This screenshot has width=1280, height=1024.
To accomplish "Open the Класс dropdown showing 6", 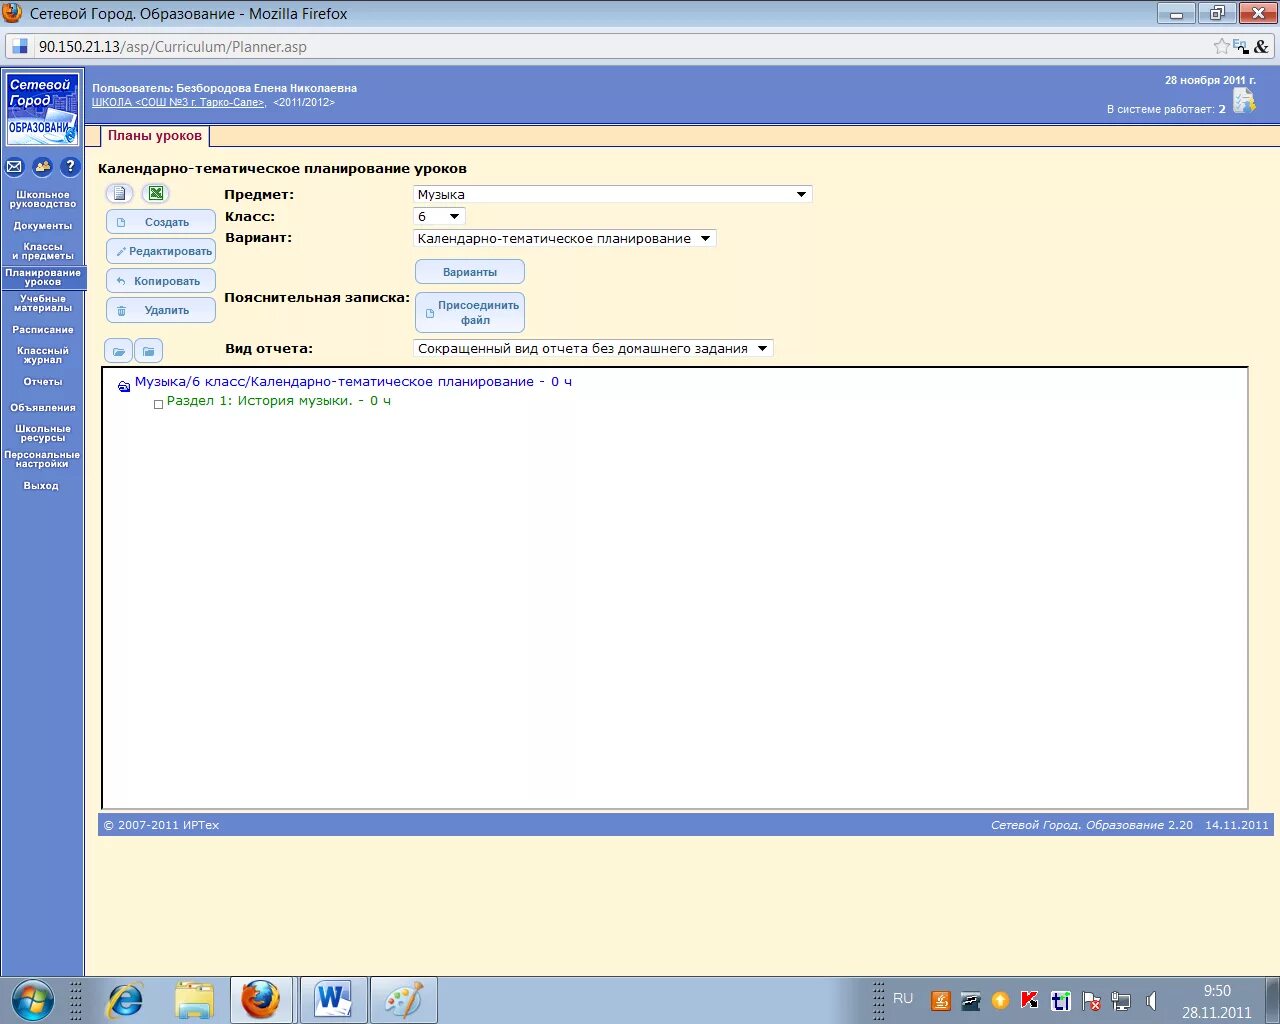I will pos(439,216).
